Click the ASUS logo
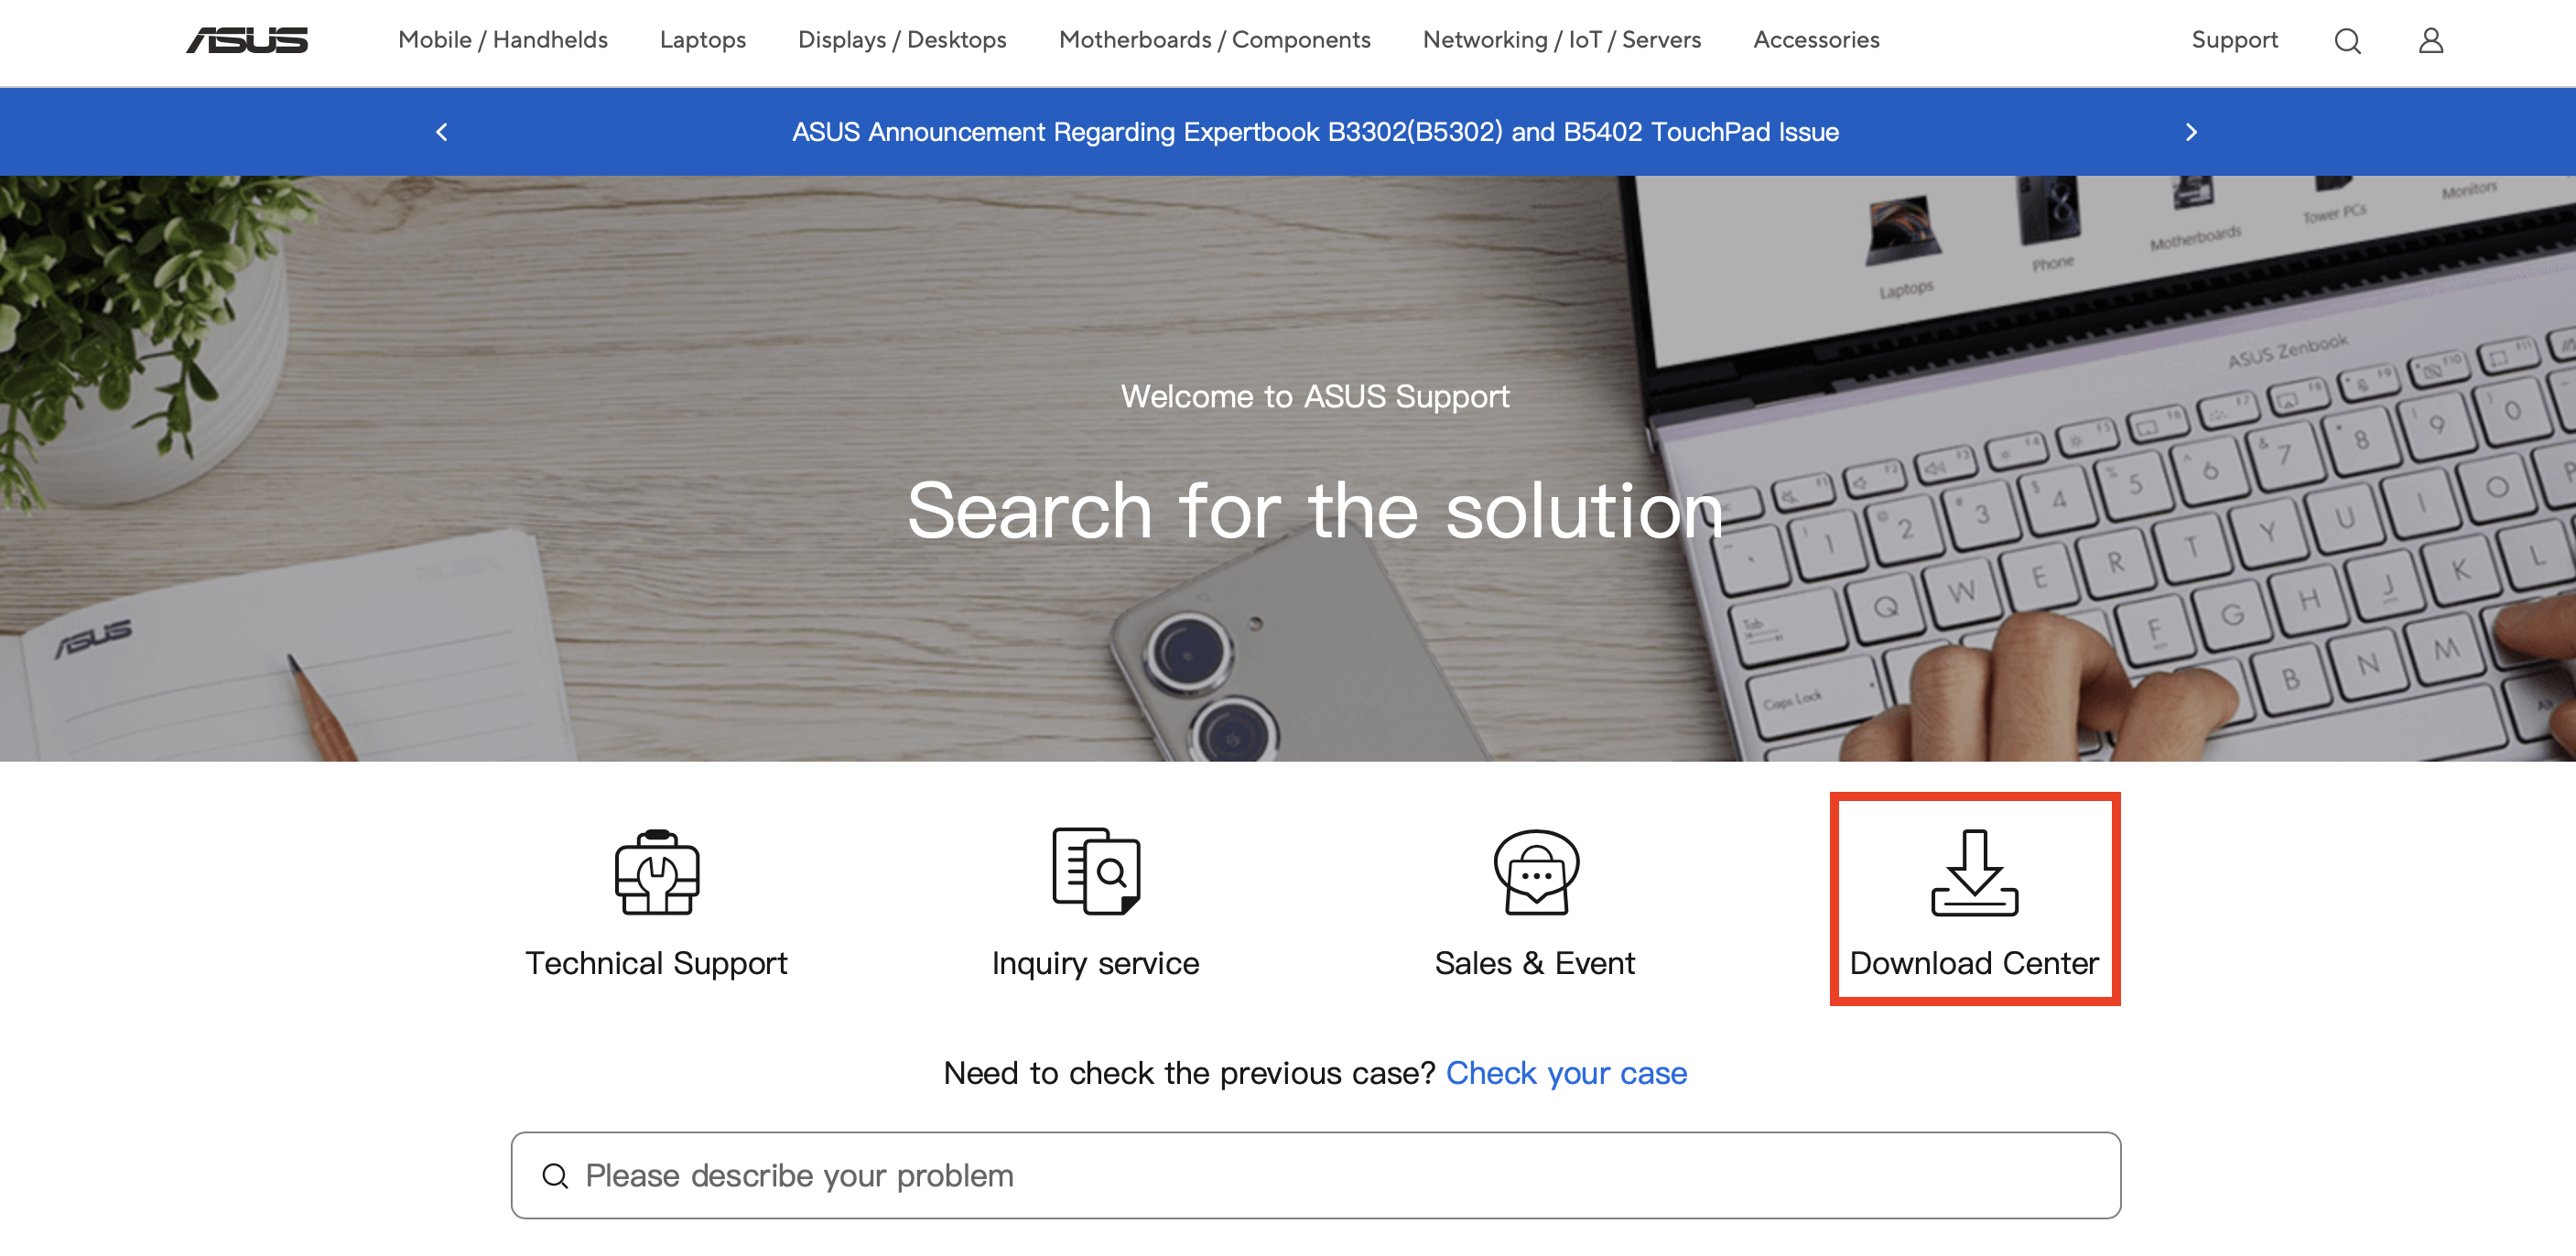The height and width of the screenshot is (1256, 2576). (243, 40)
